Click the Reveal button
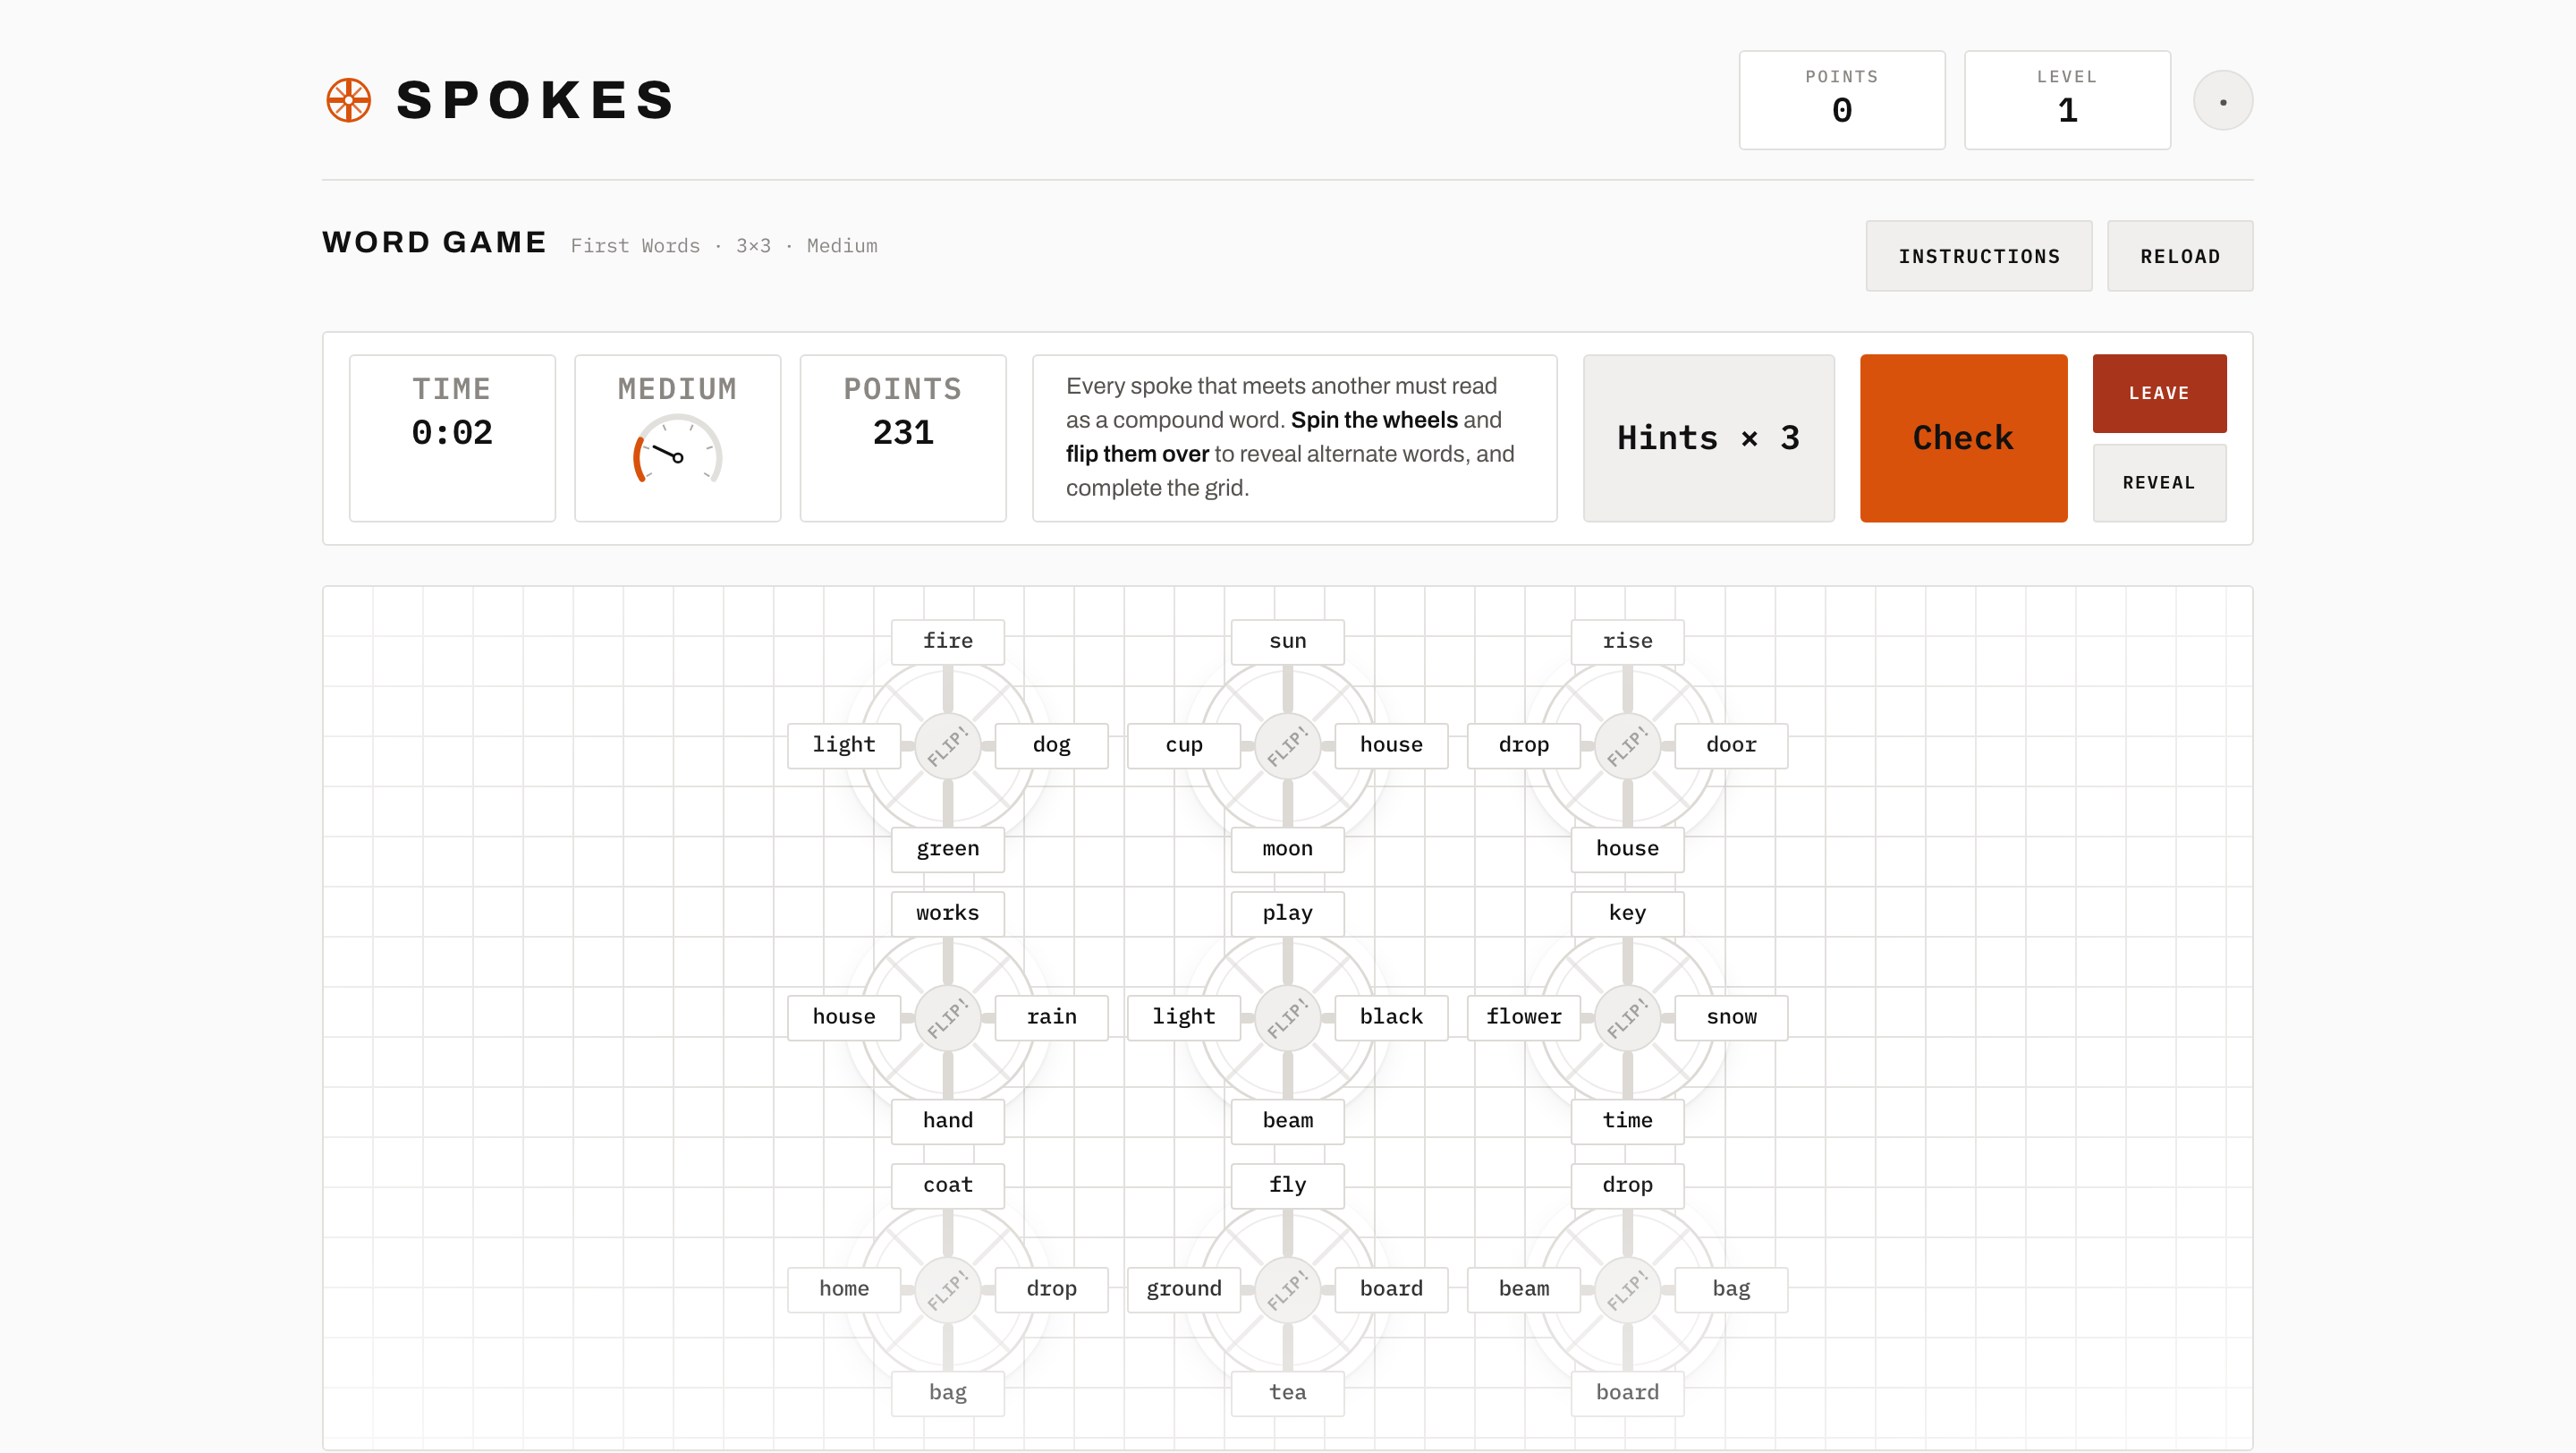The image size is (2576, 1453). [2159, 483]
